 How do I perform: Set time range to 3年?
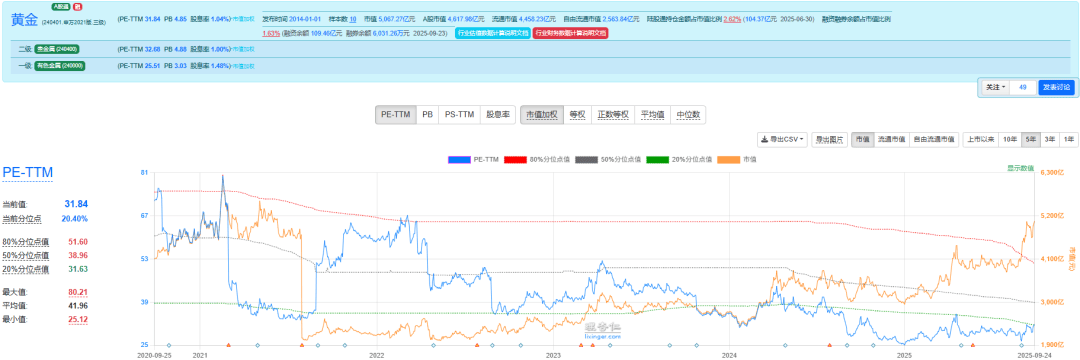coord(1050,139)
